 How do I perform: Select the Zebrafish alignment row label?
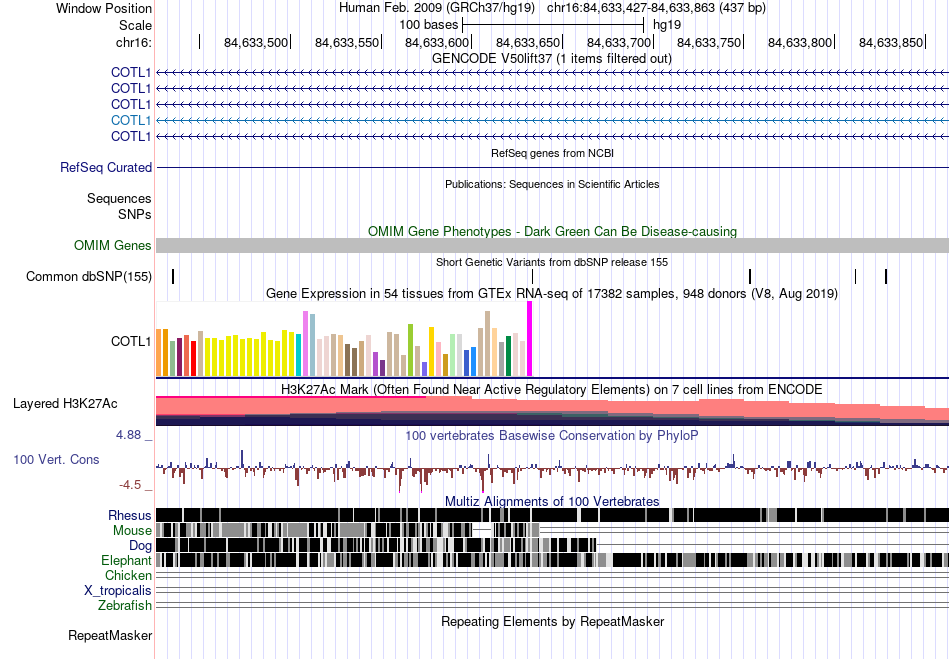click(125, 605)
